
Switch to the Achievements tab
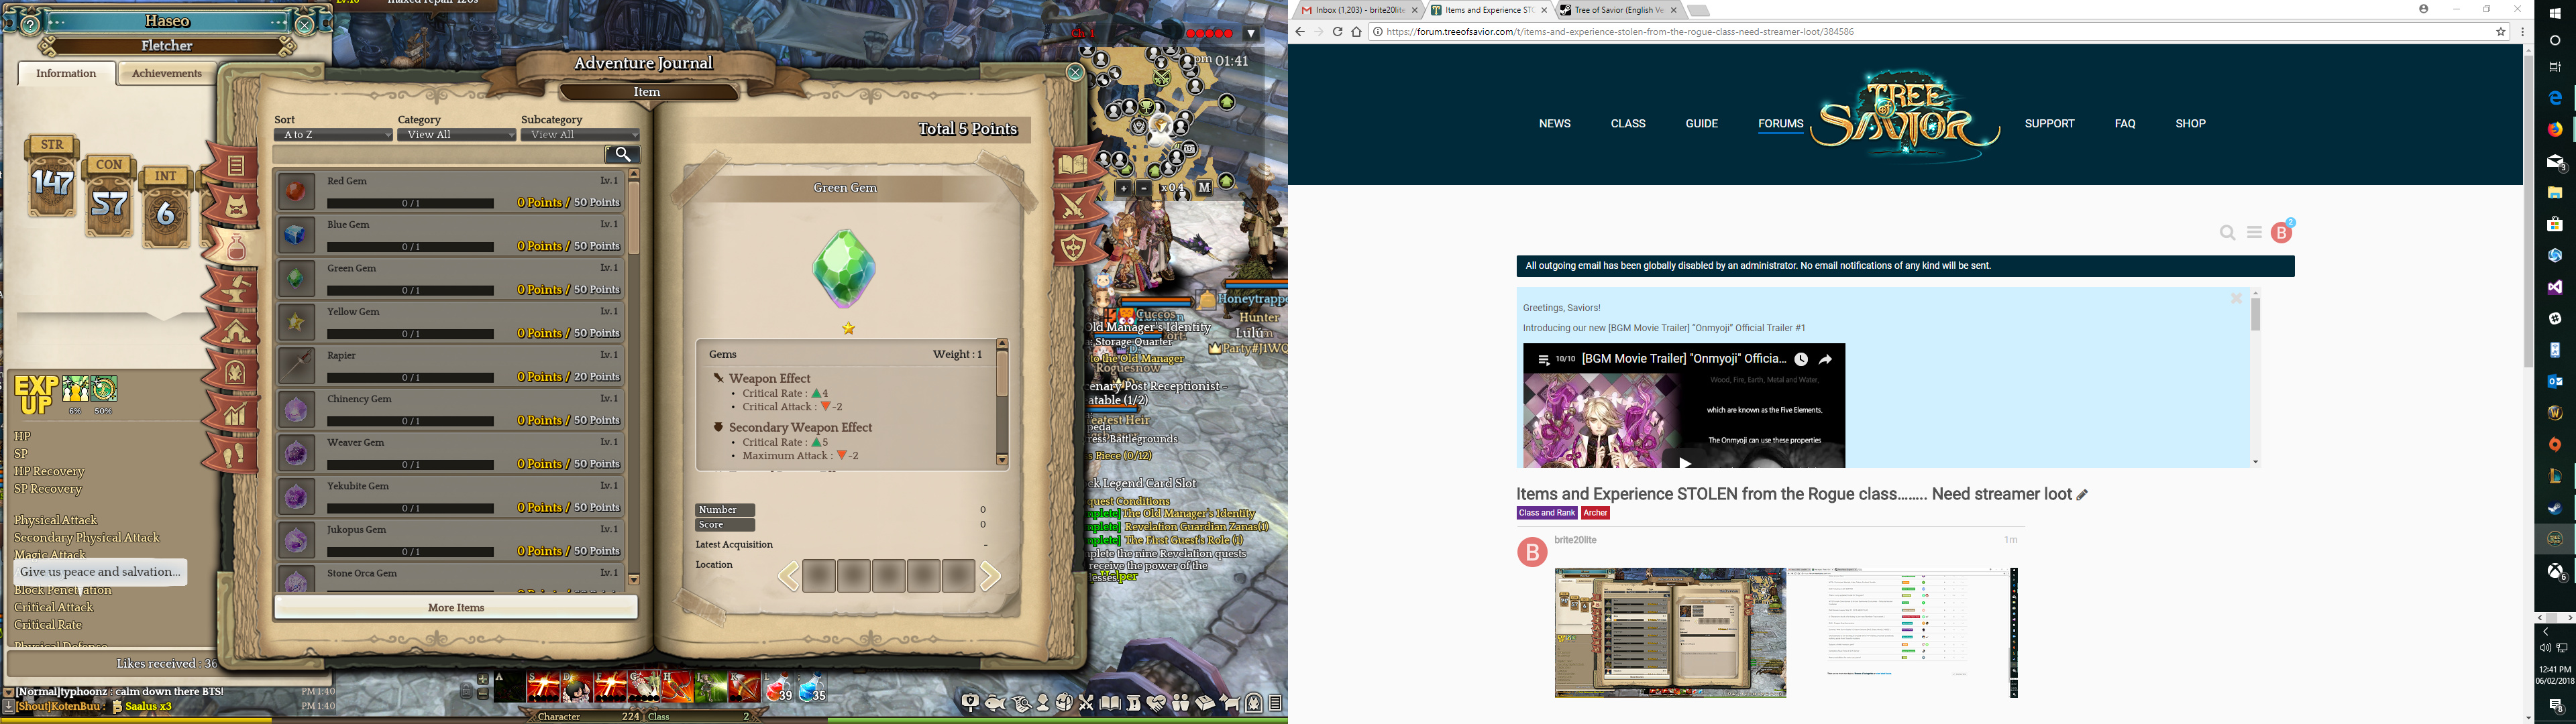(167, 73)
